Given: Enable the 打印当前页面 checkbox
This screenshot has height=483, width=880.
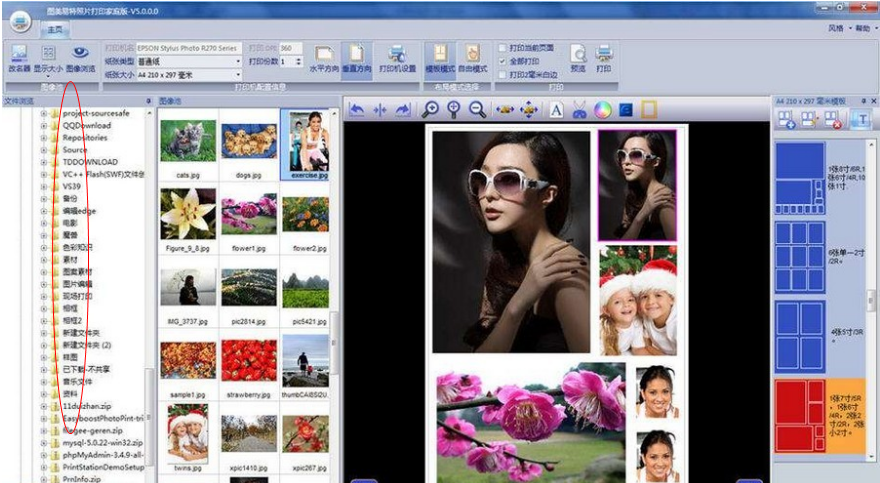Looking at the screenshot, I should pyautogui.click(x=503, y=48).
